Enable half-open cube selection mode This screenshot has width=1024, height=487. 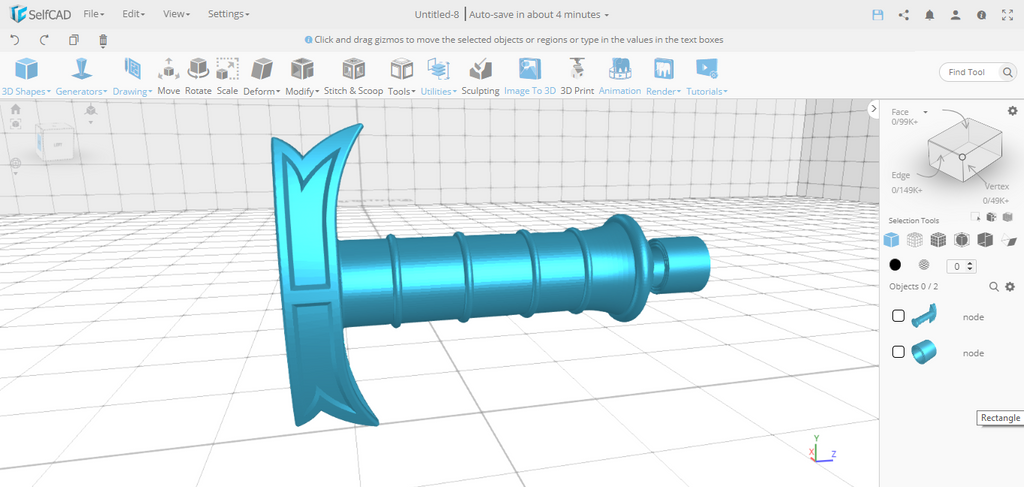(x=985, y=240)
